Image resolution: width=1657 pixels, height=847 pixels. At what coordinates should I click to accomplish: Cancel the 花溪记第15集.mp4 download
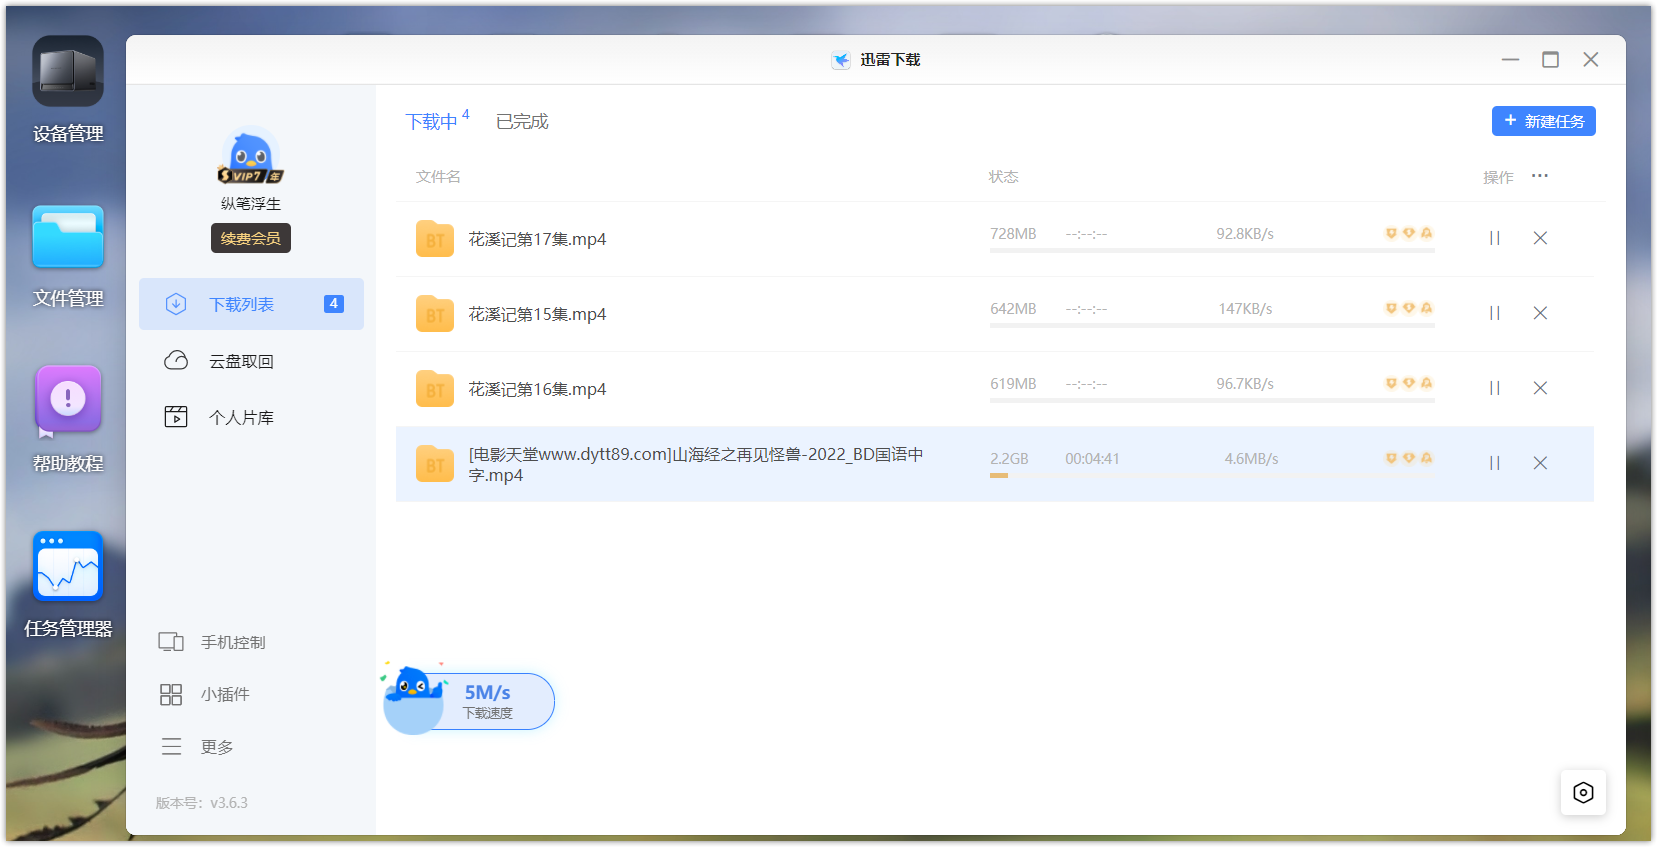(x=1540, y=313)
